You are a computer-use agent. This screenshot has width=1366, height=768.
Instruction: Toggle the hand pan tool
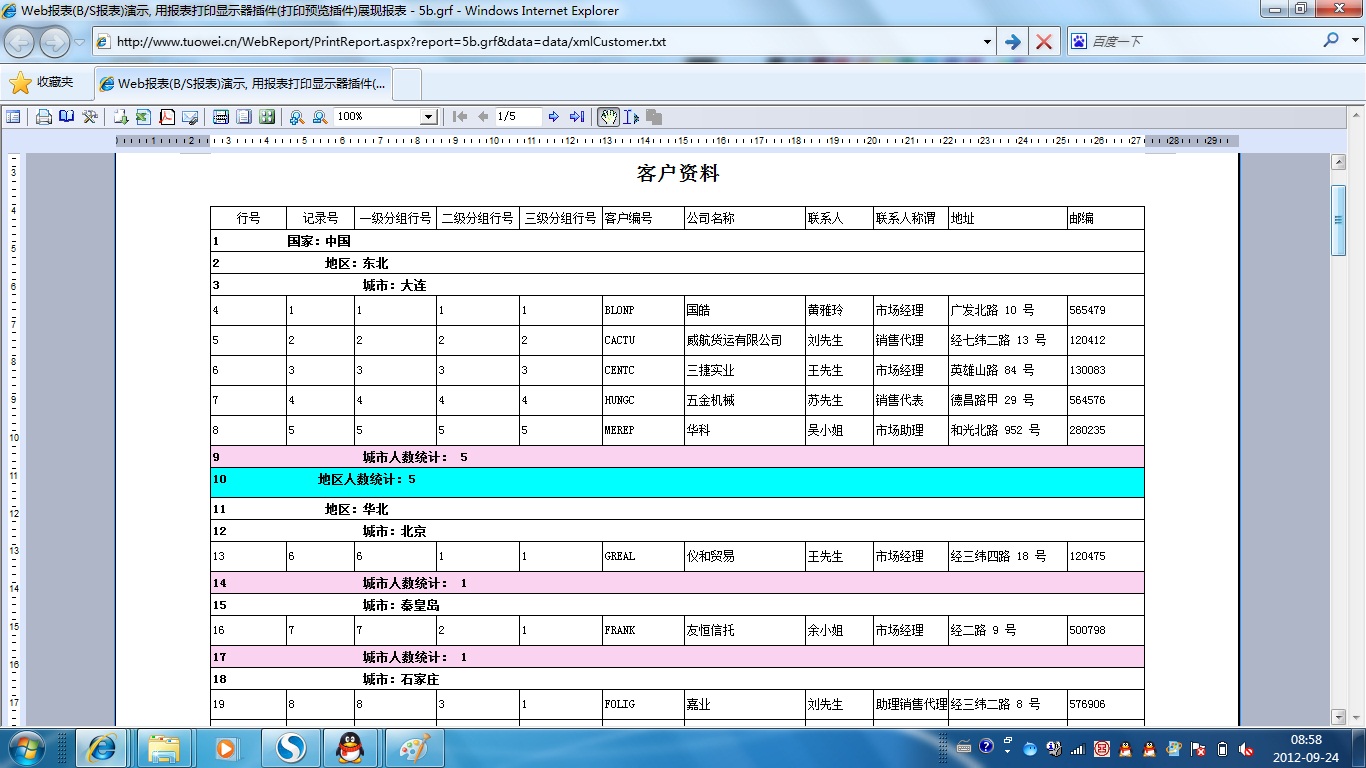pos(608,117)
